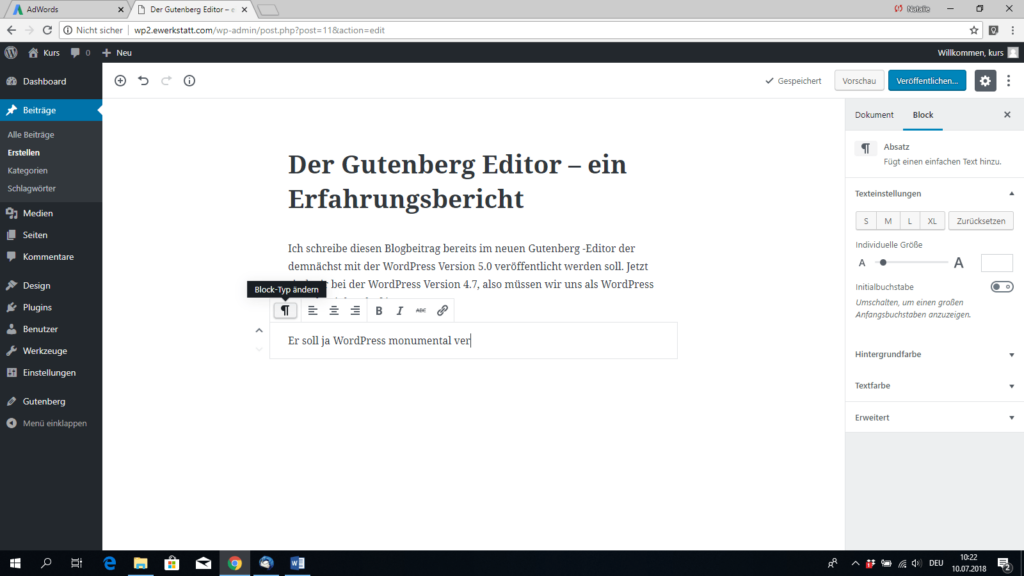Click Neu in the admin bar
The width and height of the screenshot is (1024, 576).
(117, 53)
